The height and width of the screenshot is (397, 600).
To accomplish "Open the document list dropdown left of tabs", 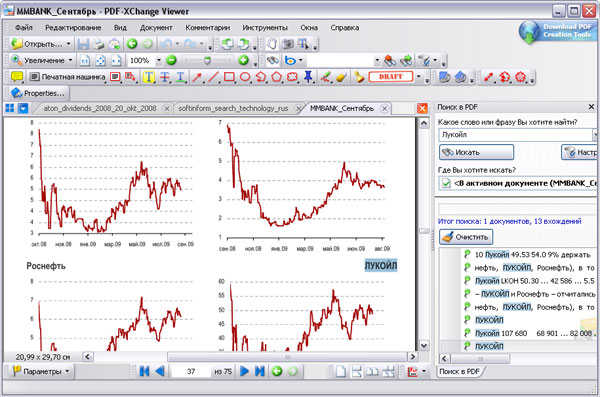I will (x=23, y=108).
